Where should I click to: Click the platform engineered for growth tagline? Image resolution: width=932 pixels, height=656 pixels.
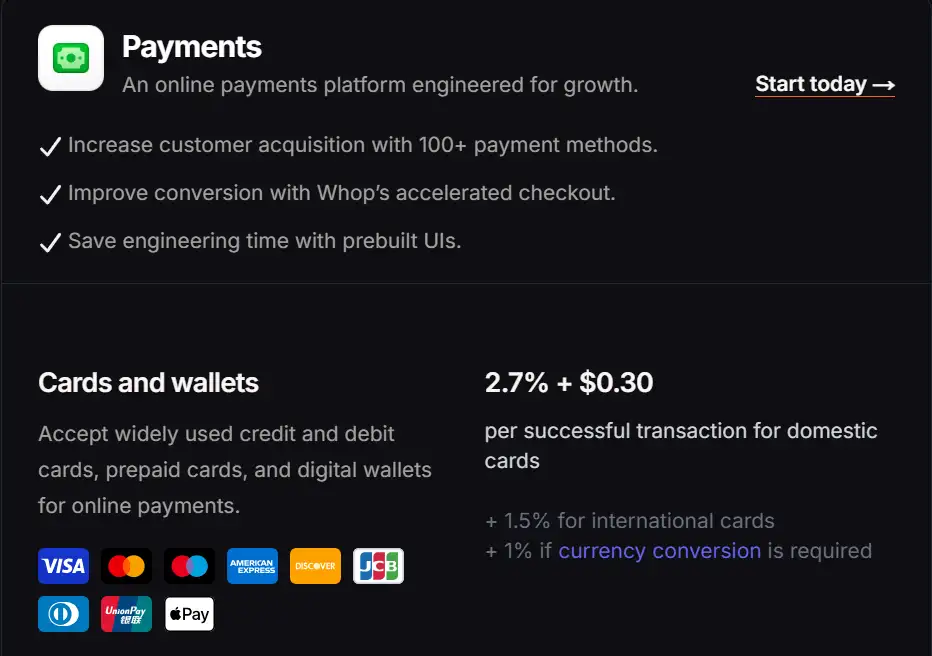click(379, 85)
